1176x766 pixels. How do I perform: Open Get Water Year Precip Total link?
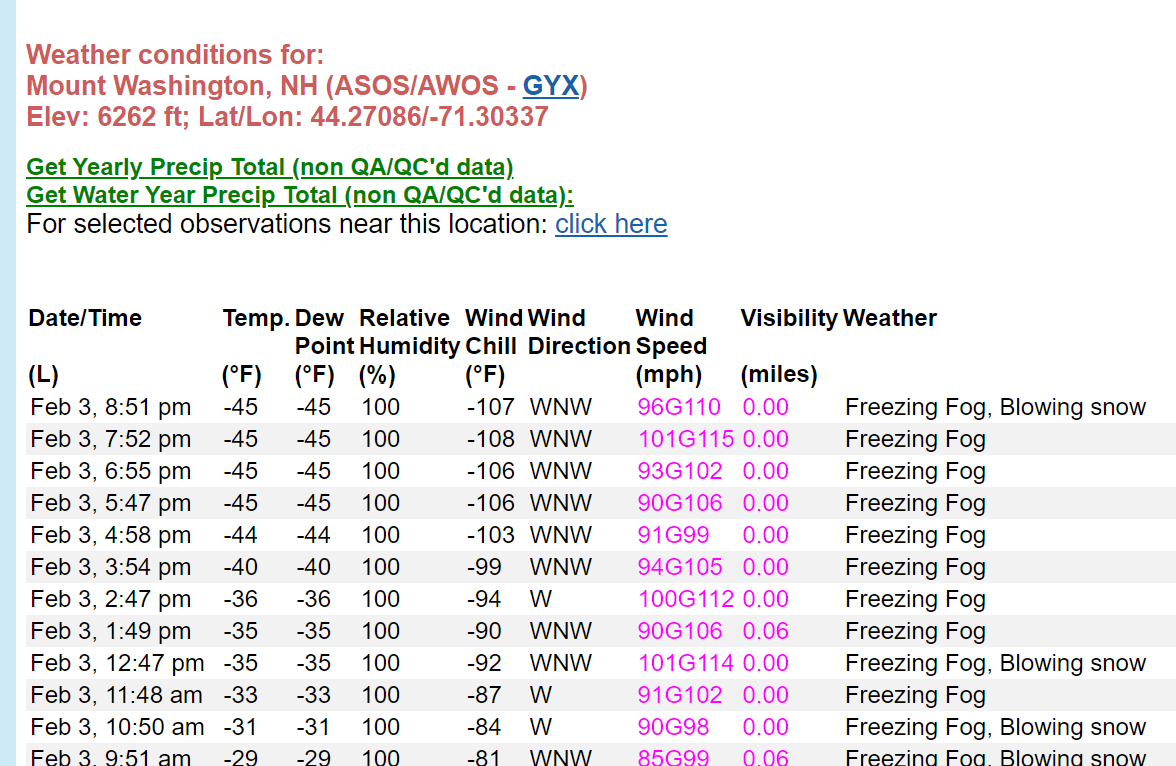pos(300,195)
